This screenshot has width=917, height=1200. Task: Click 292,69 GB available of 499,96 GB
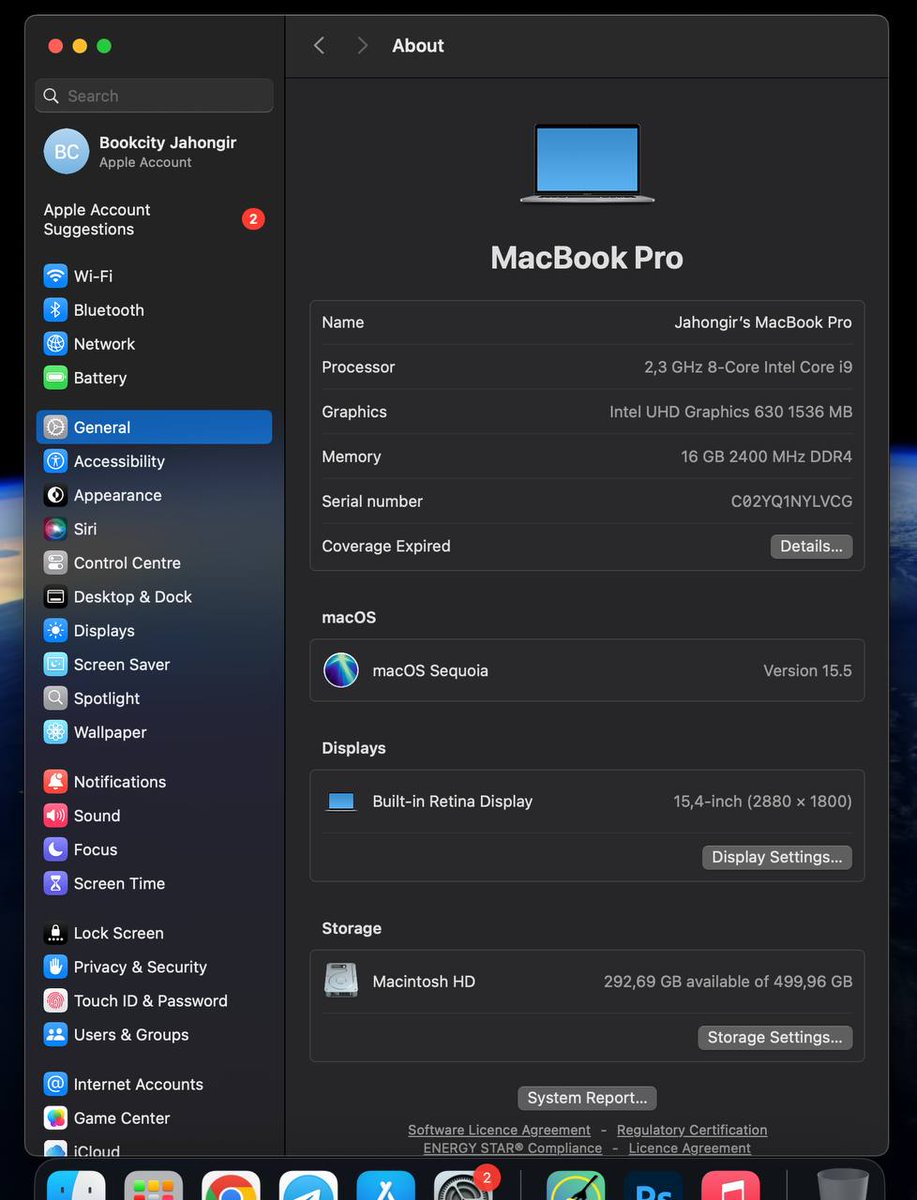tap(728, 981)
